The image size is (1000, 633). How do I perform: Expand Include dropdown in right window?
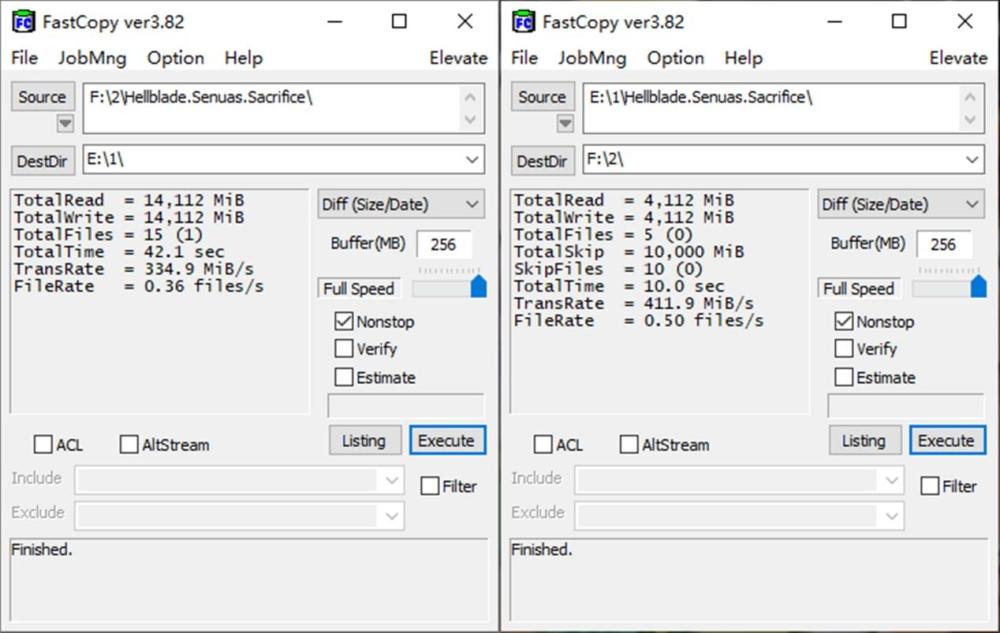click(x=892, y=480)
